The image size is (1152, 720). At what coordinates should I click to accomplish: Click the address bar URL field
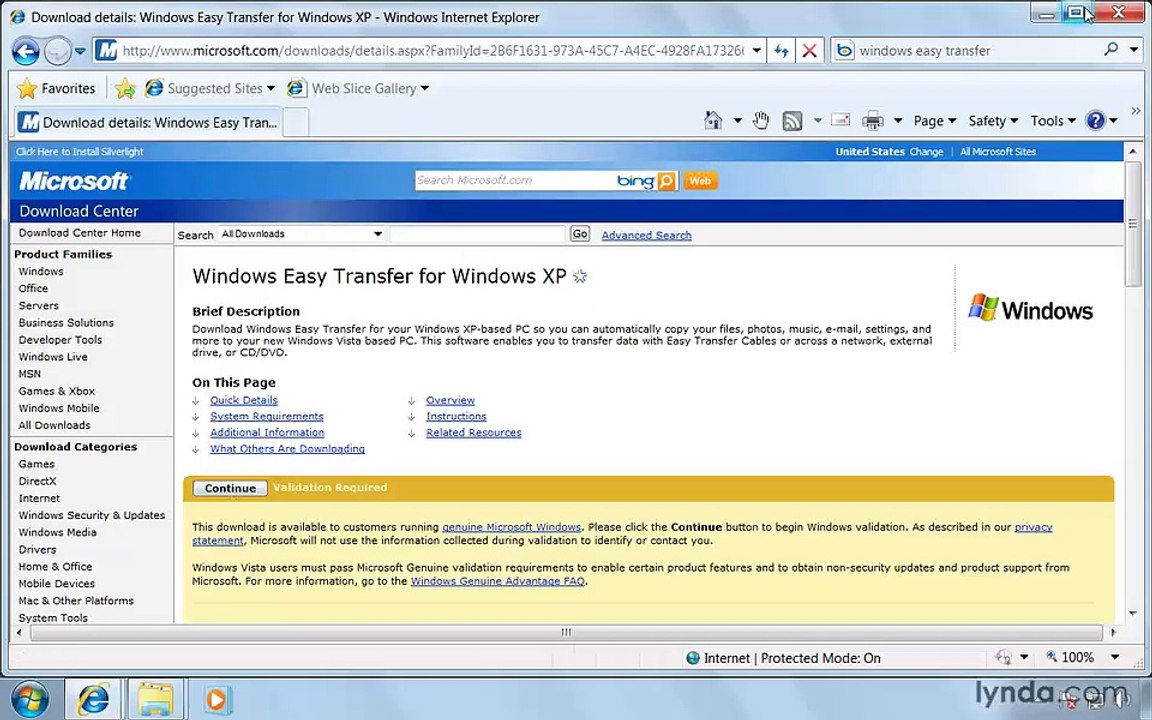(x=433, y=51)
